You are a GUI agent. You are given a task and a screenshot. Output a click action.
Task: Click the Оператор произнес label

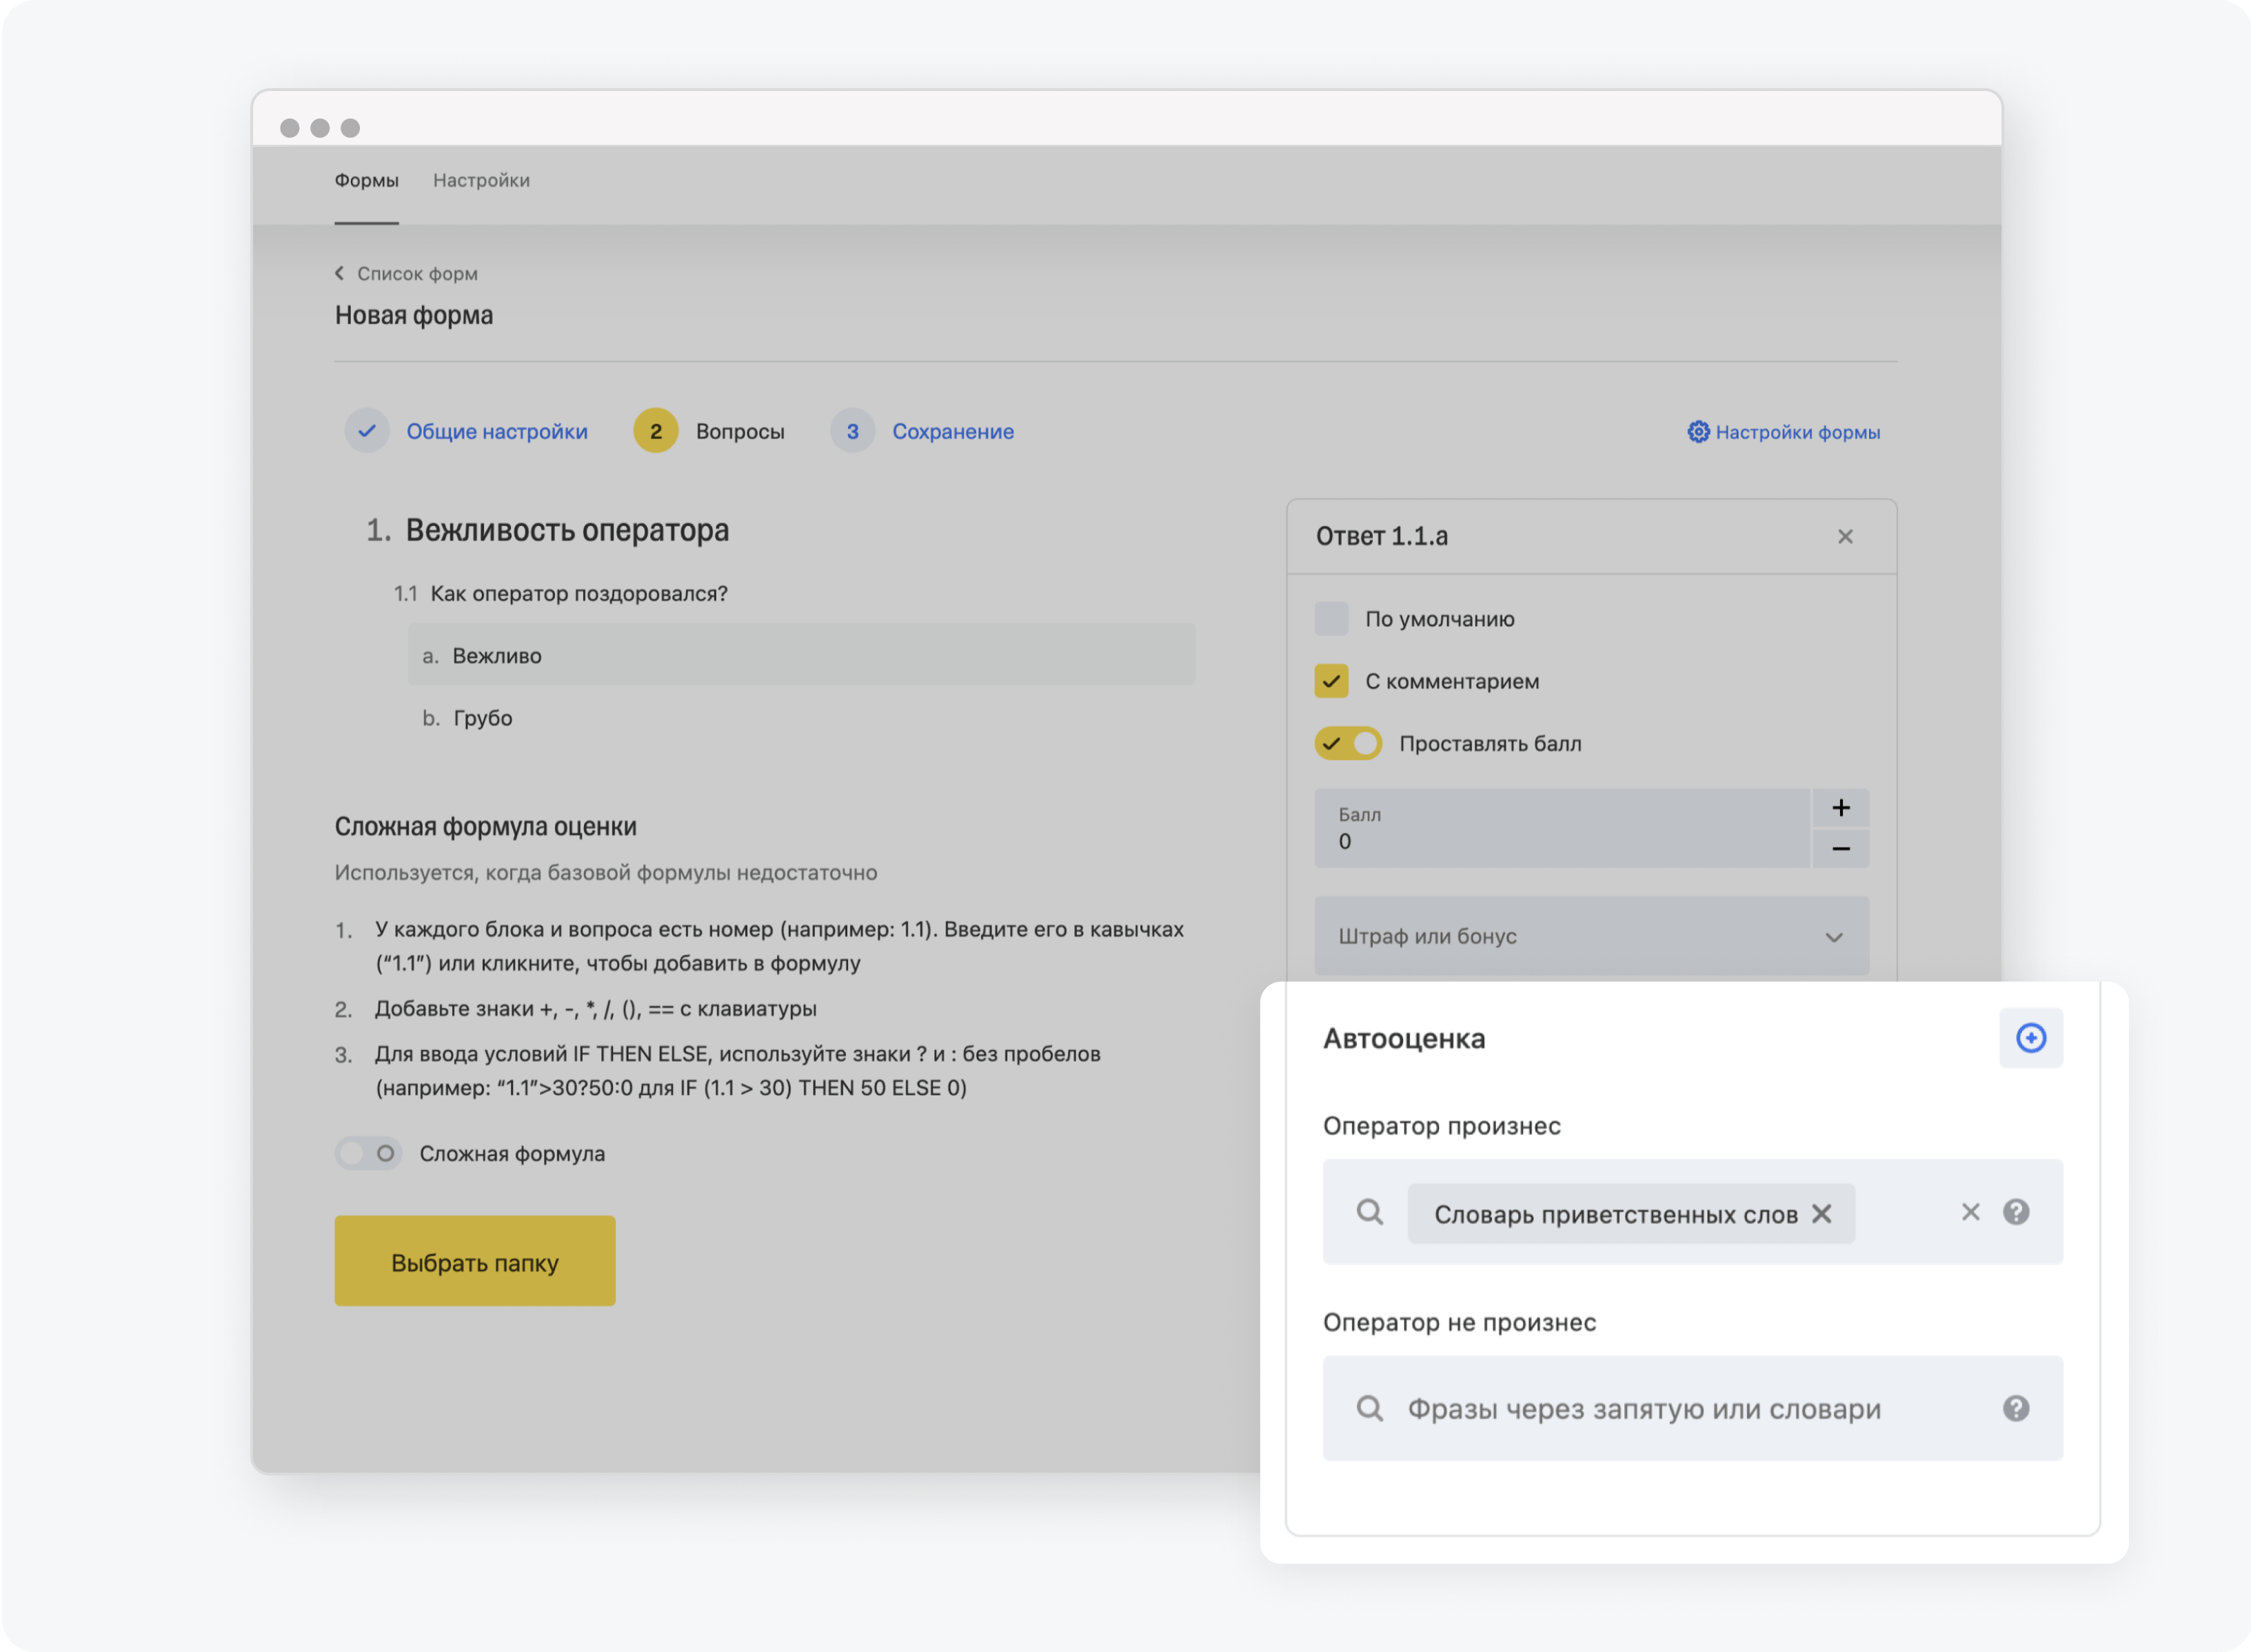[1441, 1126]
